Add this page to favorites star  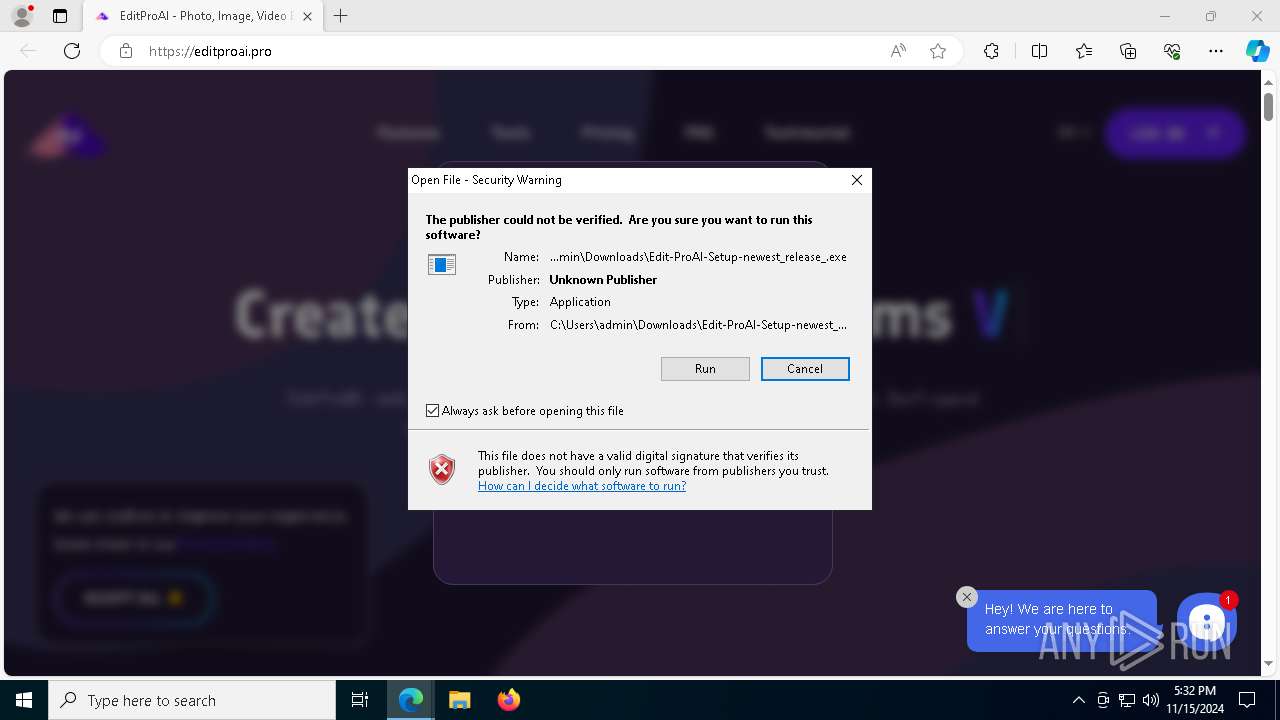(x=938, y=51)
